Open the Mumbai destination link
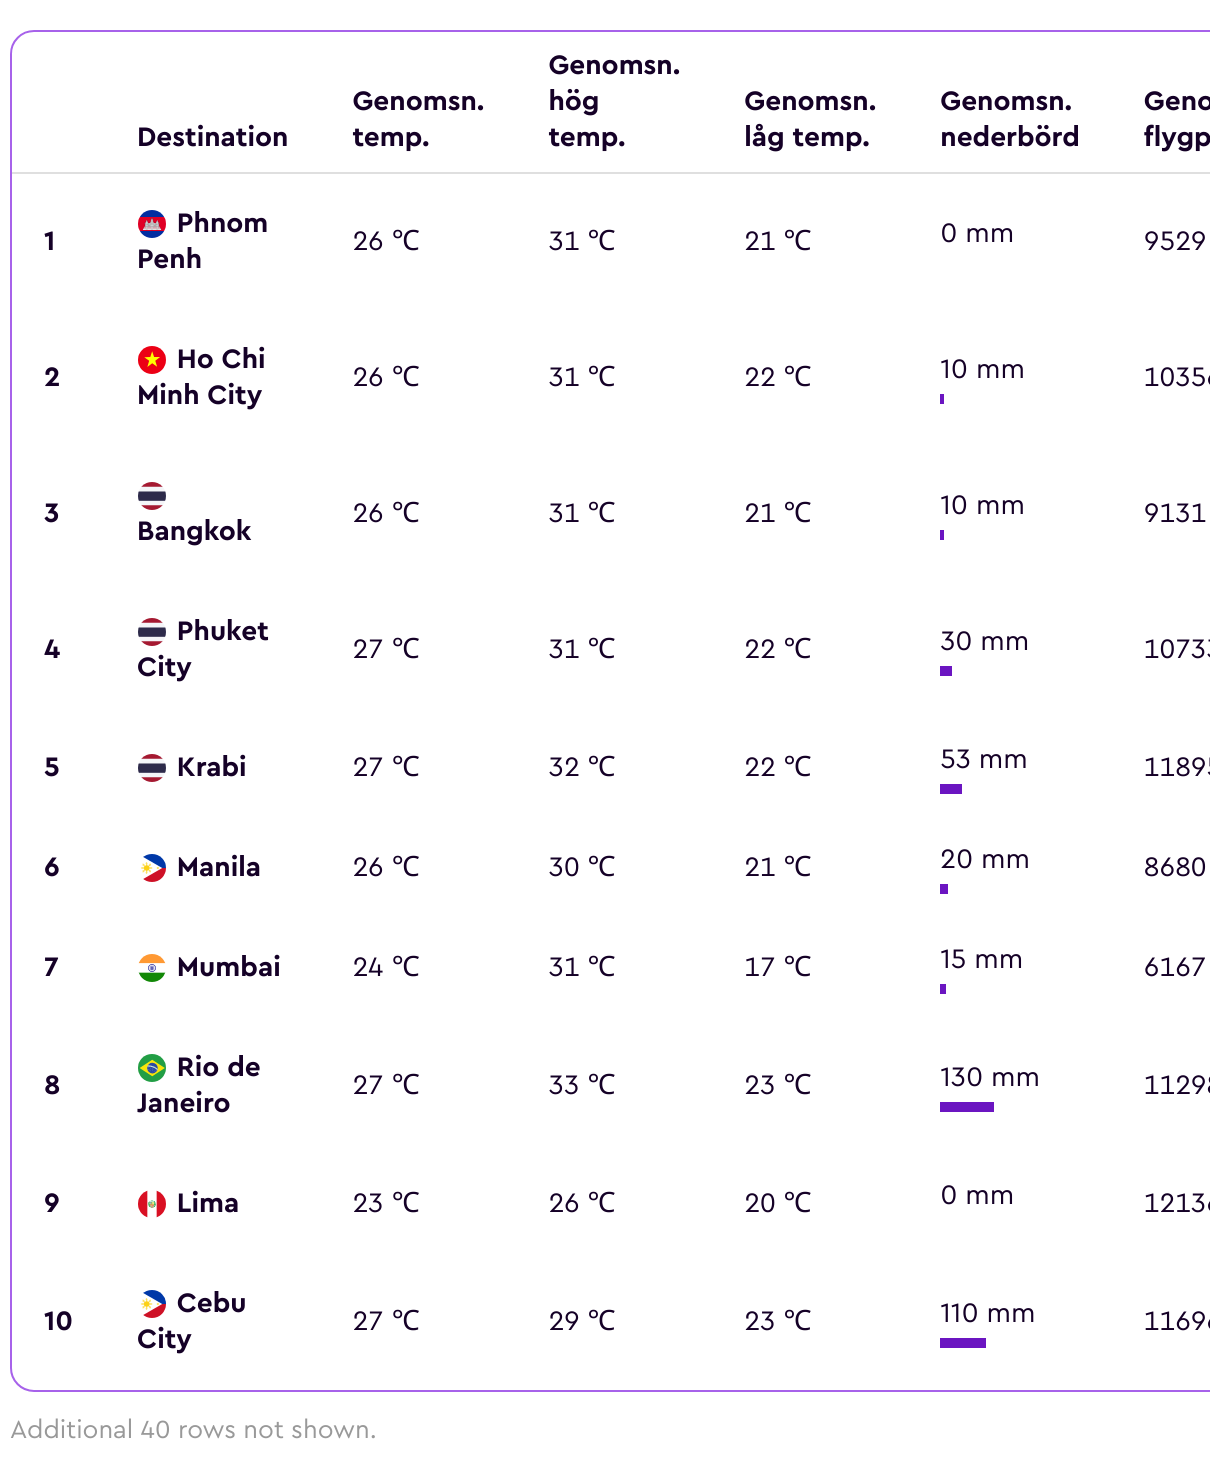This screenshot has width=1220, height=1458. point(229,967)
